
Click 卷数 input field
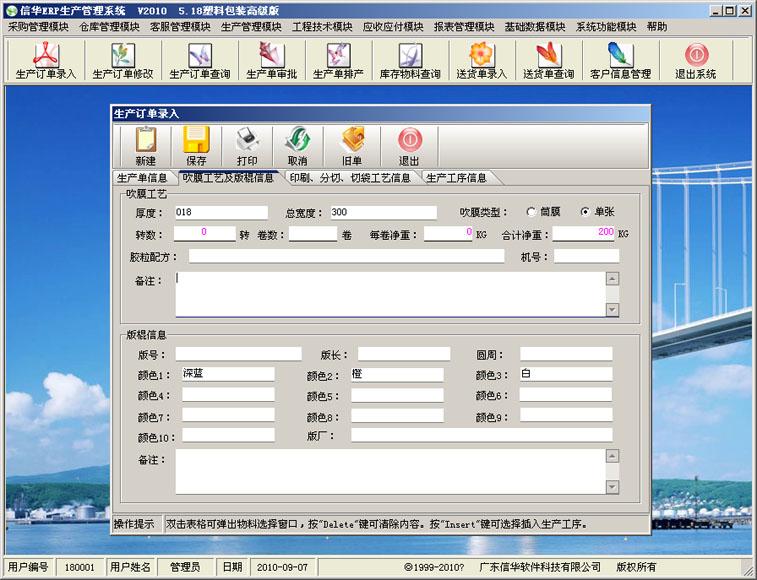point(313,234)
